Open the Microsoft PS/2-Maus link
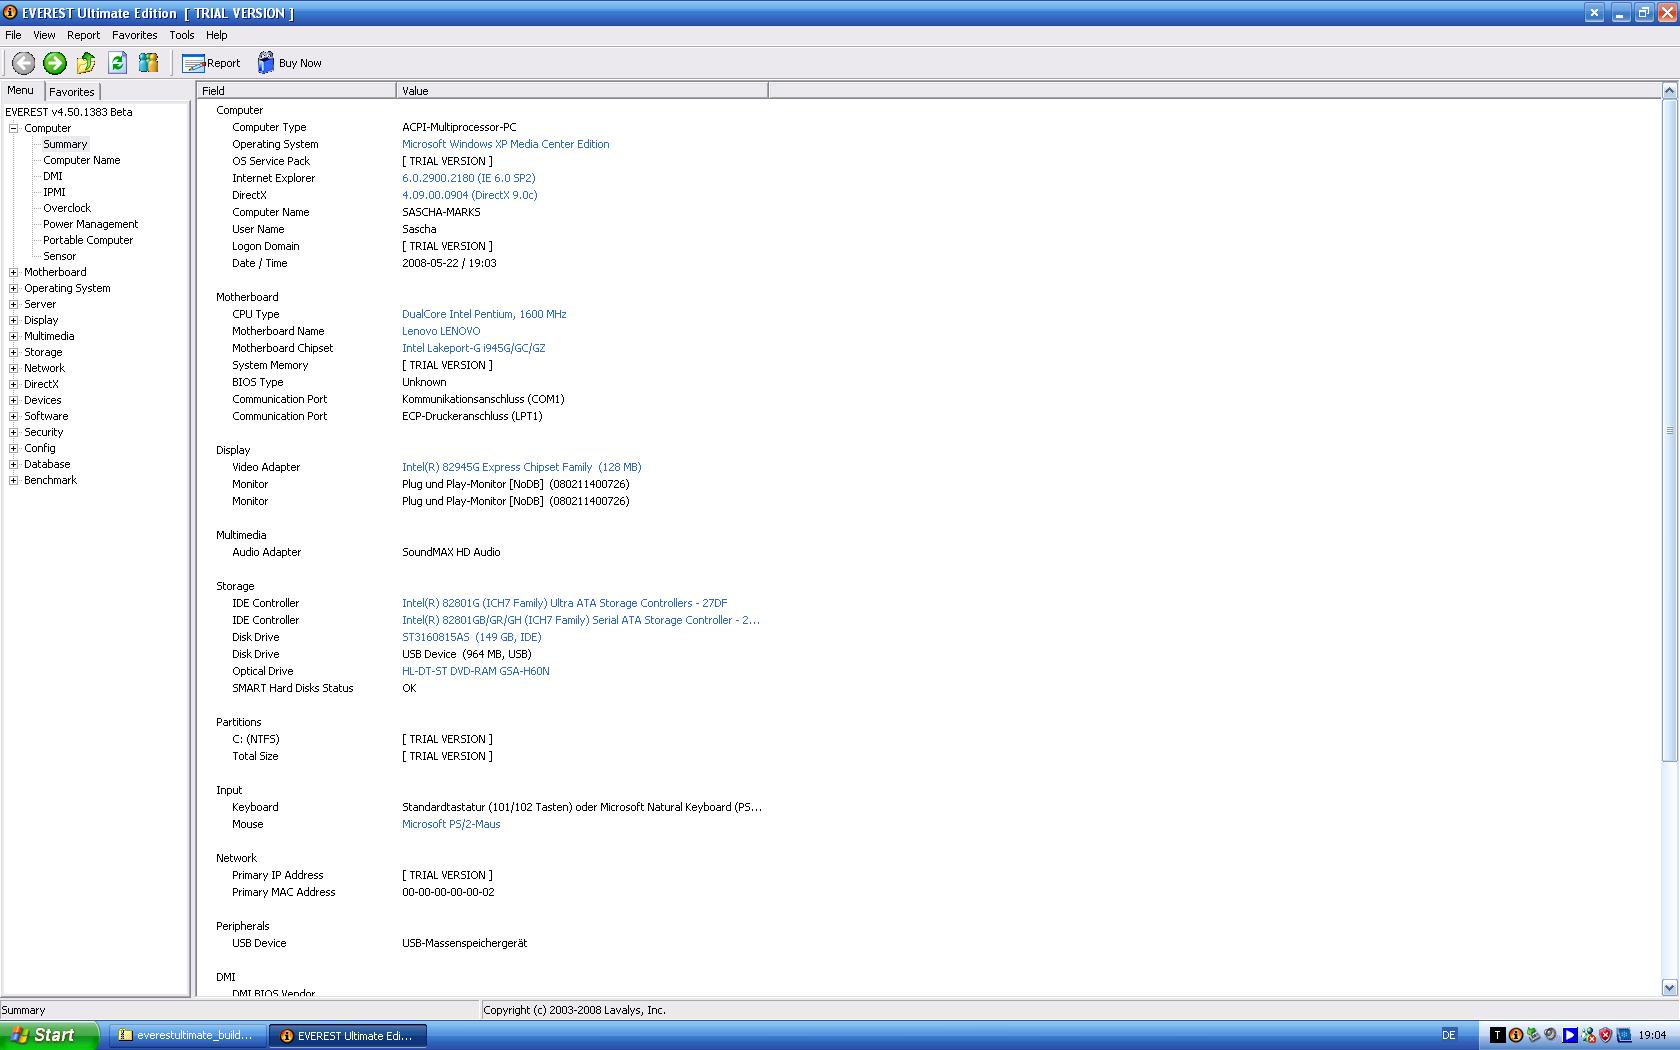 451,824
